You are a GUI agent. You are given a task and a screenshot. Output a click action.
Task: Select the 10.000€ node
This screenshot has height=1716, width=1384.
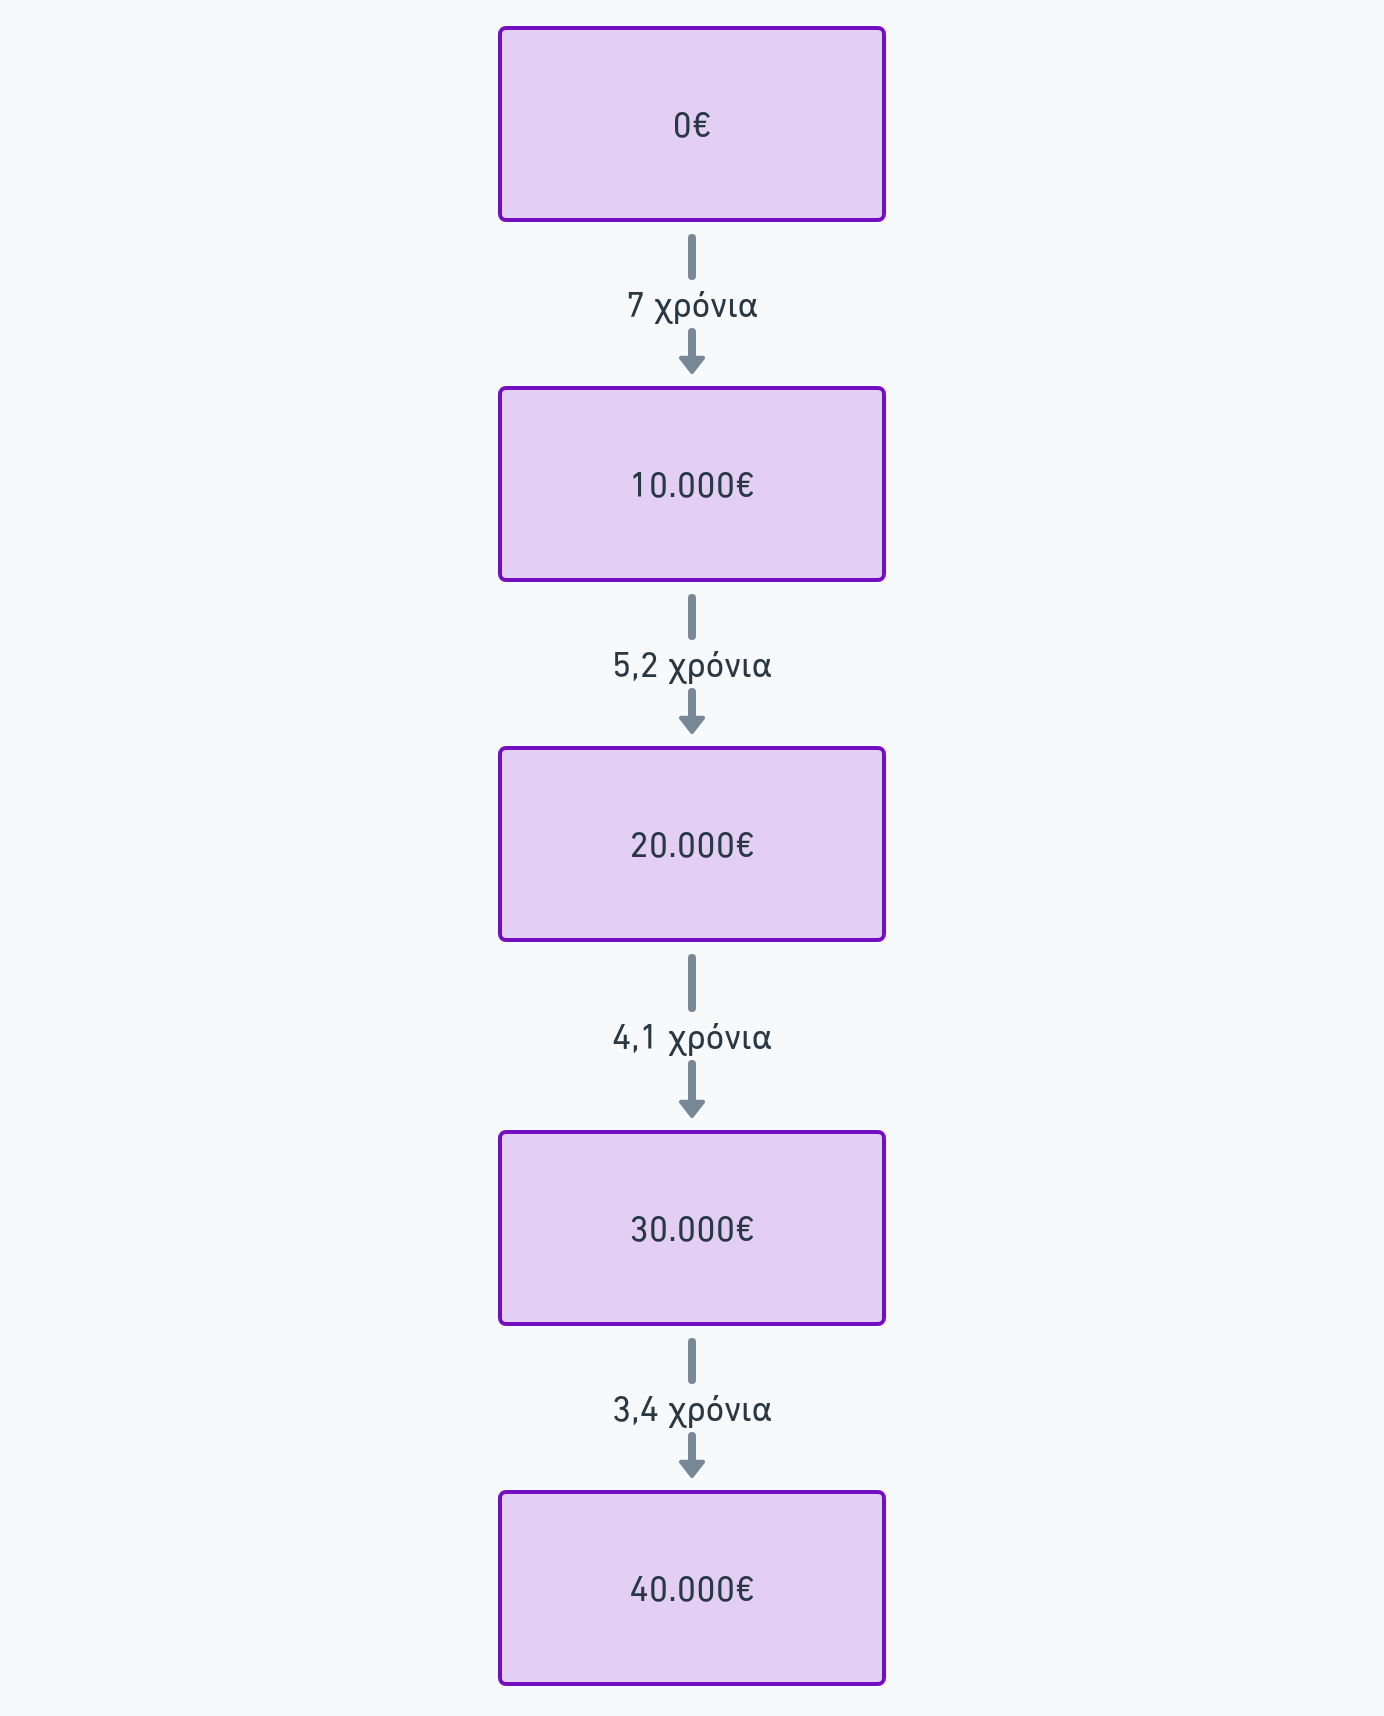[692, 484]
